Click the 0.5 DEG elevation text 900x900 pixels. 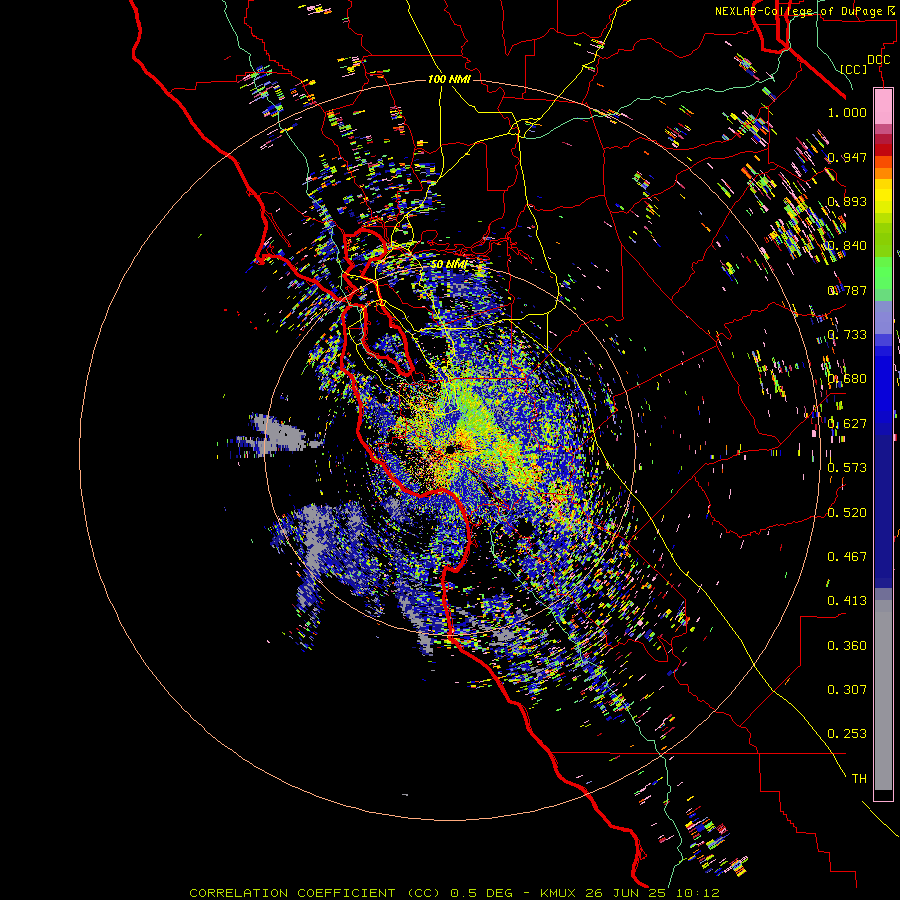coord(483,893)
